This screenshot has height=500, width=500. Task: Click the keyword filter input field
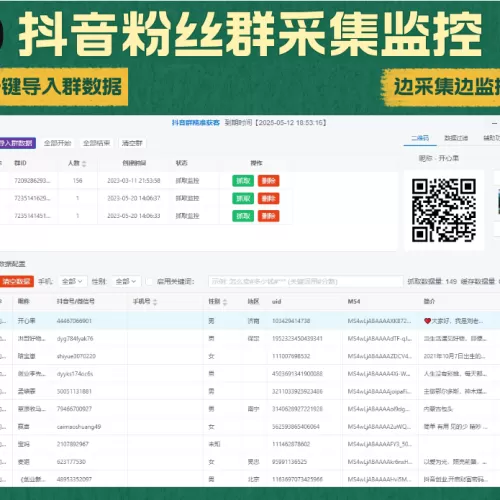[306, 281]
